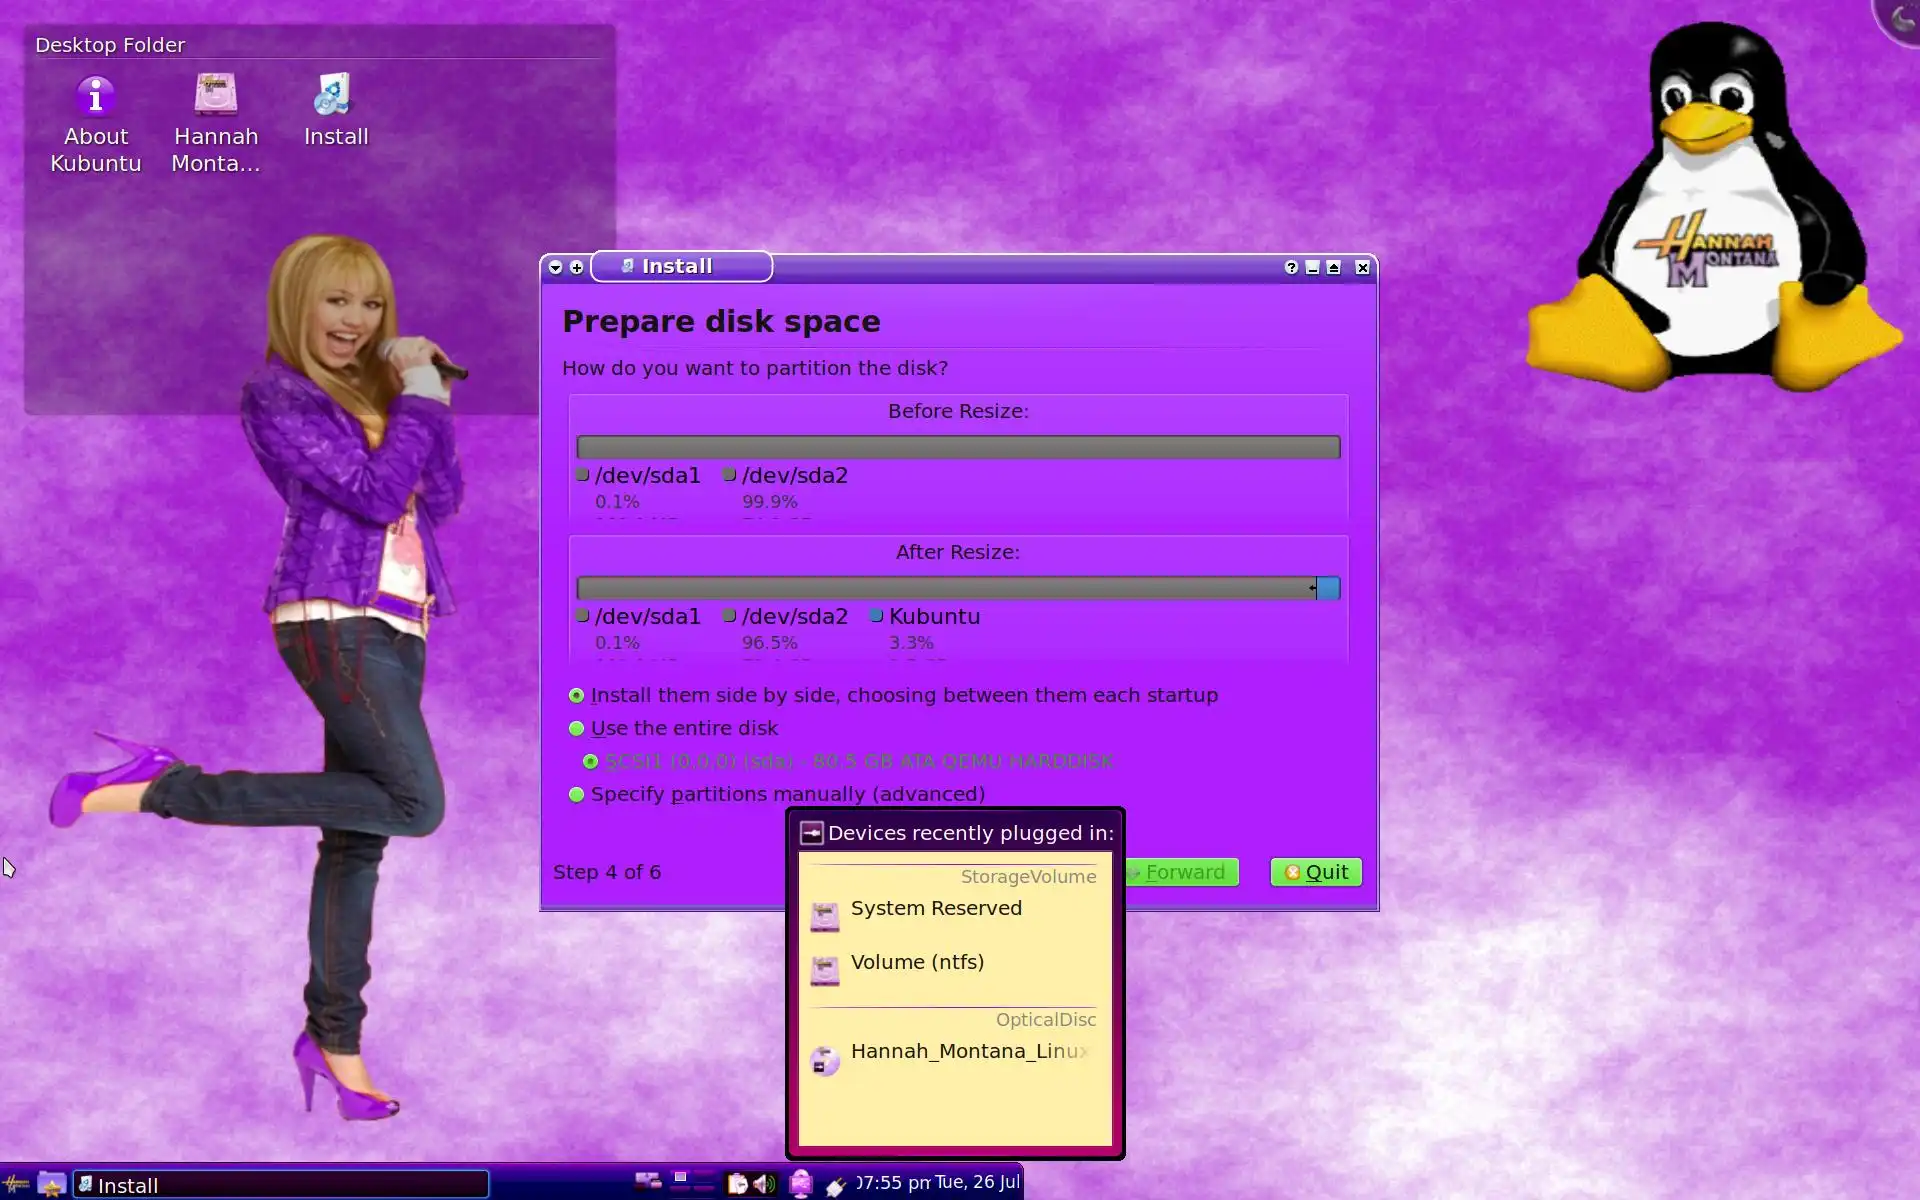Image resolution: width=1920 pixels, height=1200 pixels.
Task: Switch to Install task in taskbar
Action: 281,1185
